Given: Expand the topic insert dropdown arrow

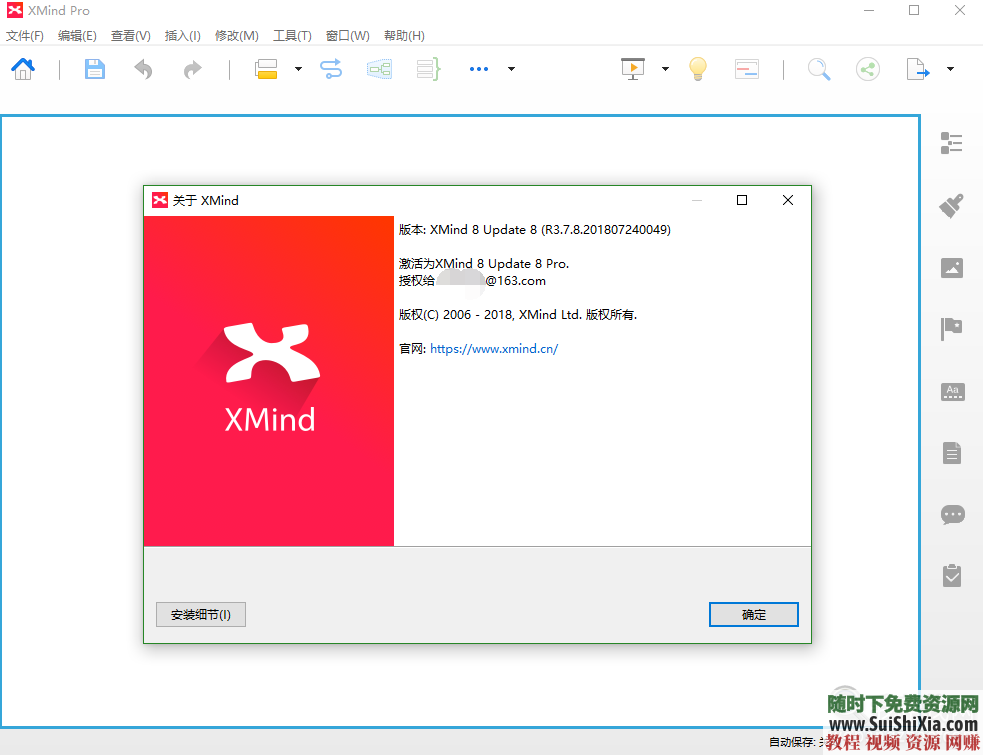Looking at the screenshot, I should 297,68.
